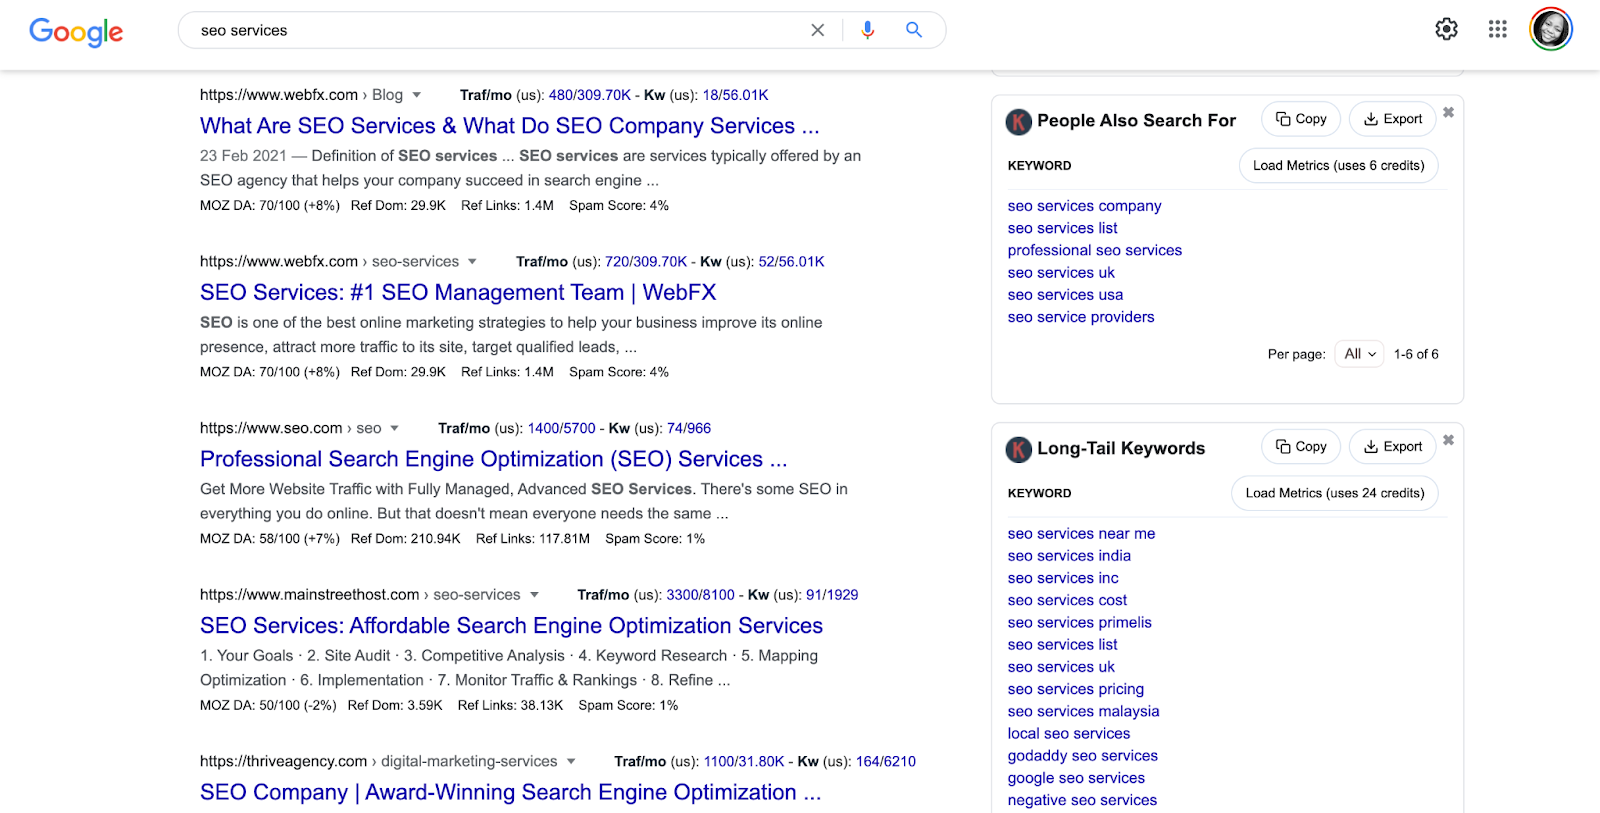The width and height of the screenshot is (1600, 813).
Task: Search for negative seo services
Action: coord(1083,800)
